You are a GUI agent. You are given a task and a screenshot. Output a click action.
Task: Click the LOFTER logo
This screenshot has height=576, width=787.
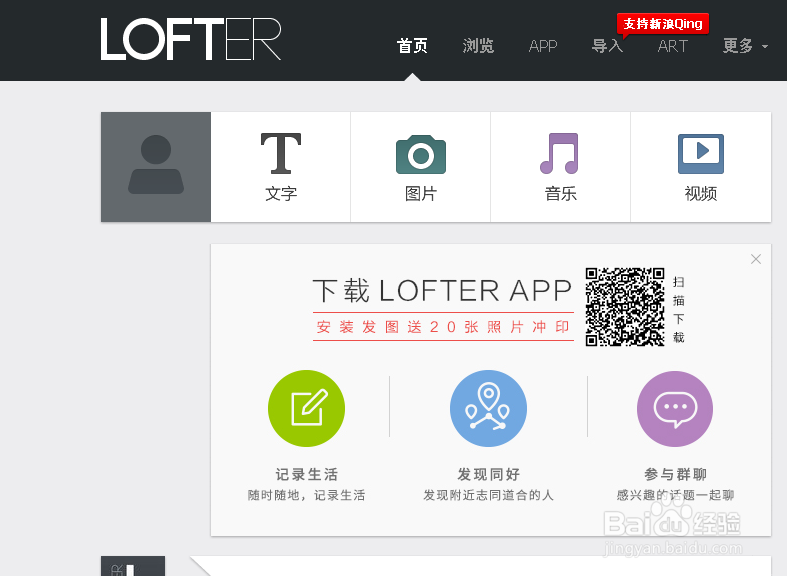pyautogui.click(x=191, y=39)
